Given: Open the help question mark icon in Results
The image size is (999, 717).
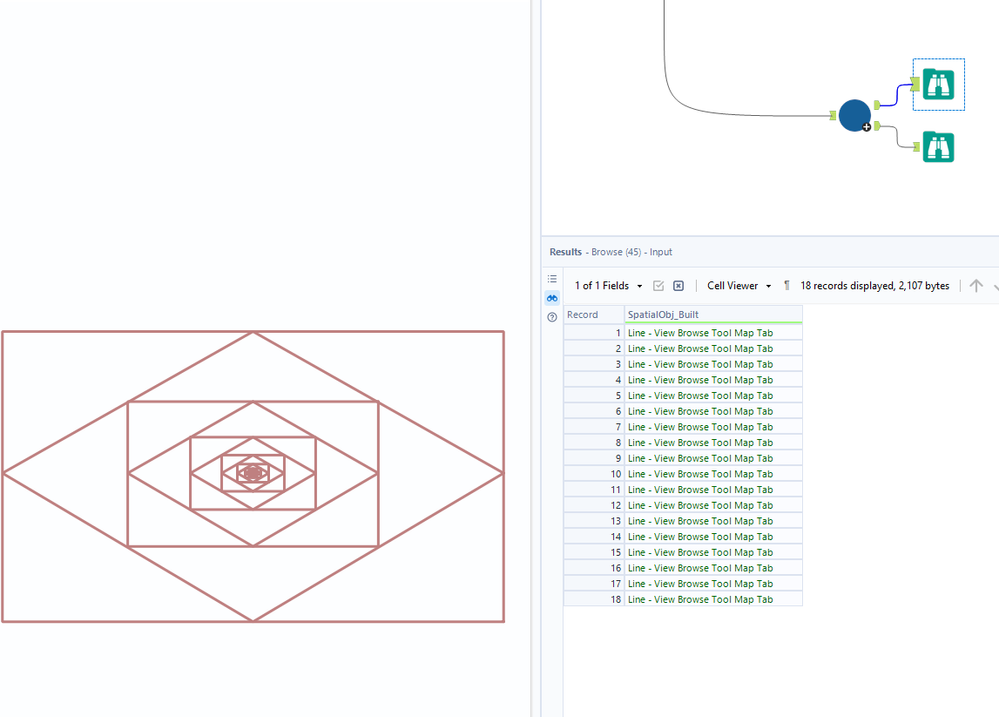Looking at the screenshot, I should click(552, 317).
